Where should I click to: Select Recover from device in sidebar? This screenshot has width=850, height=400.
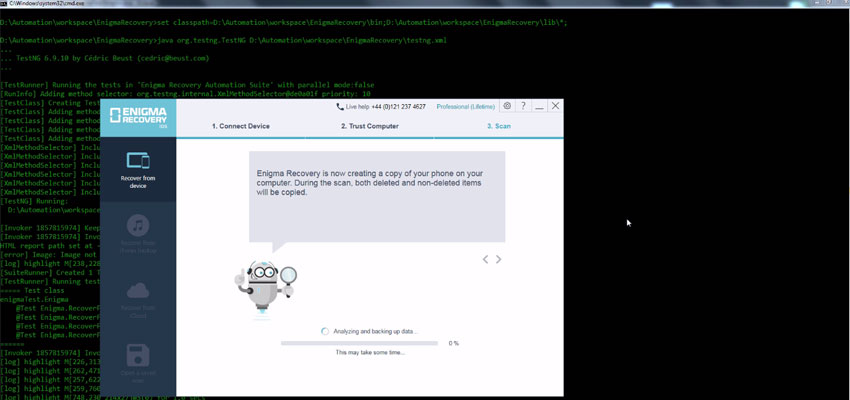[x=138, y=170]
